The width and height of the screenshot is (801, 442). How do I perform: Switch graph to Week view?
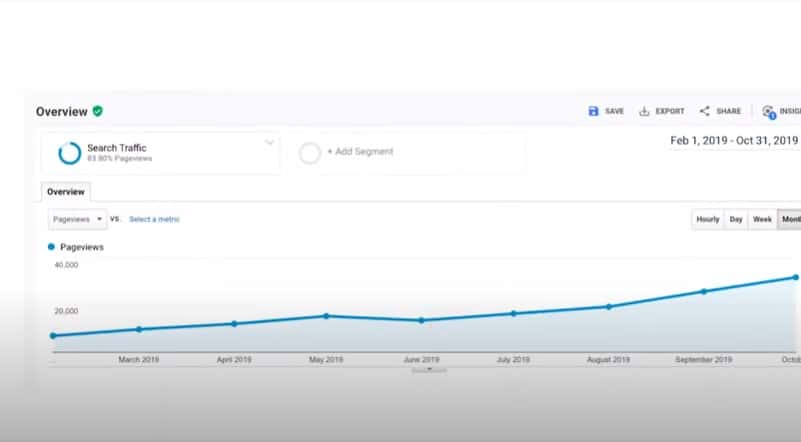tap(762, 219)
